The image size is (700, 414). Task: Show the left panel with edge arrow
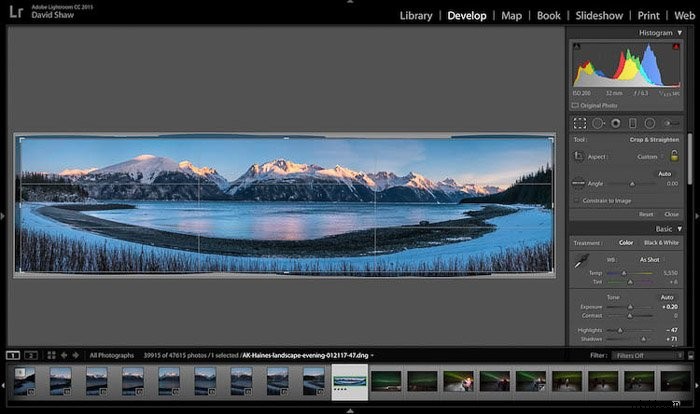click(3, 216)
